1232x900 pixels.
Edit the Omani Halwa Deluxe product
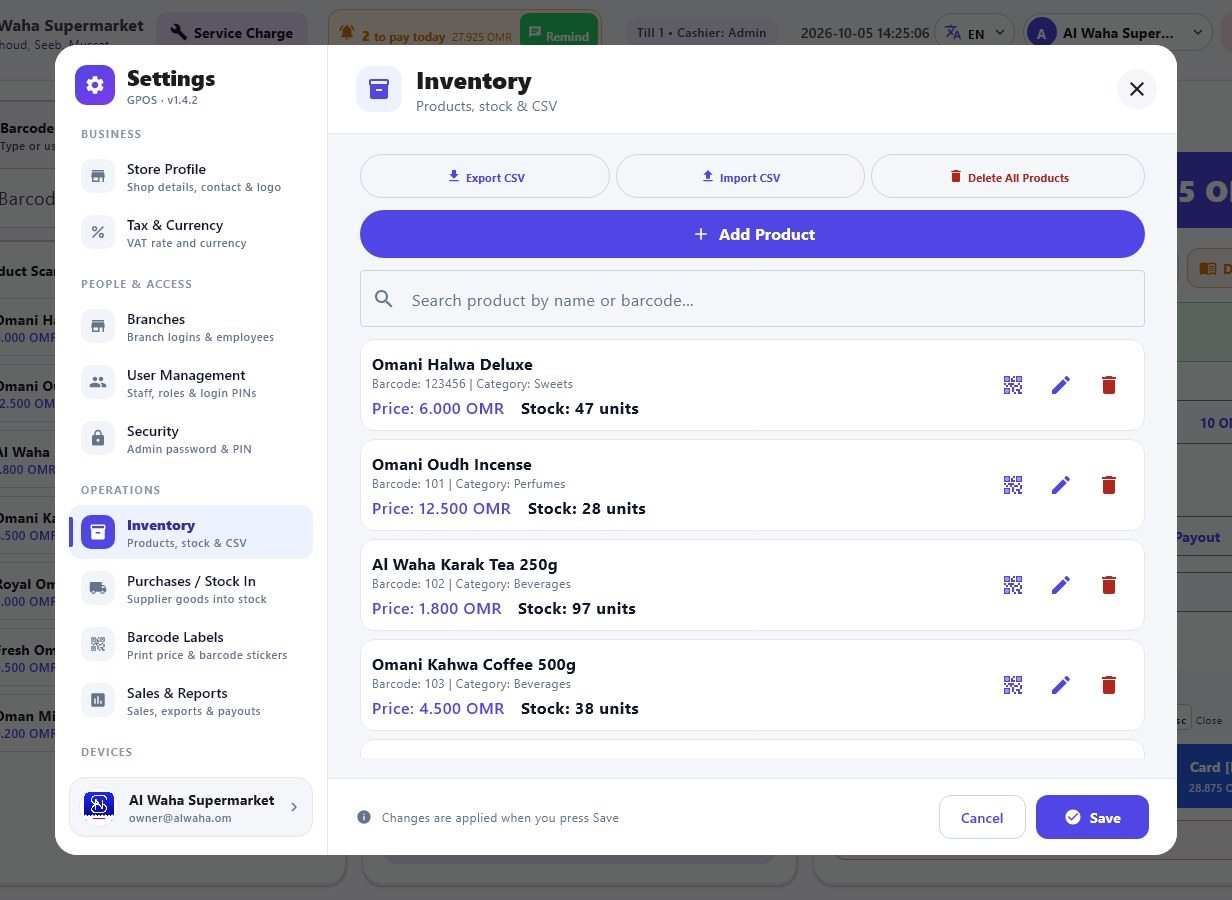click(x=1061, y=385)
